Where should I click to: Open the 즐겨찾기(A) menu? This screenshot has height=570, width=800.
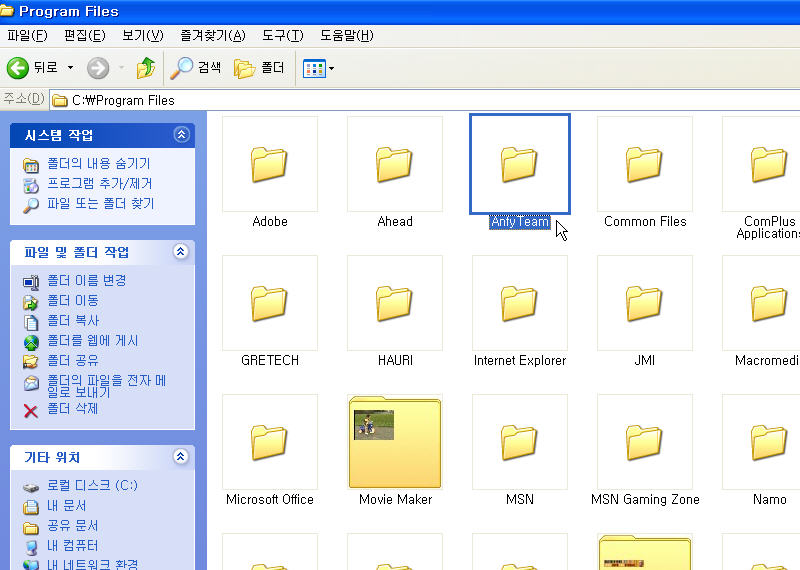[x=213, y=36]
